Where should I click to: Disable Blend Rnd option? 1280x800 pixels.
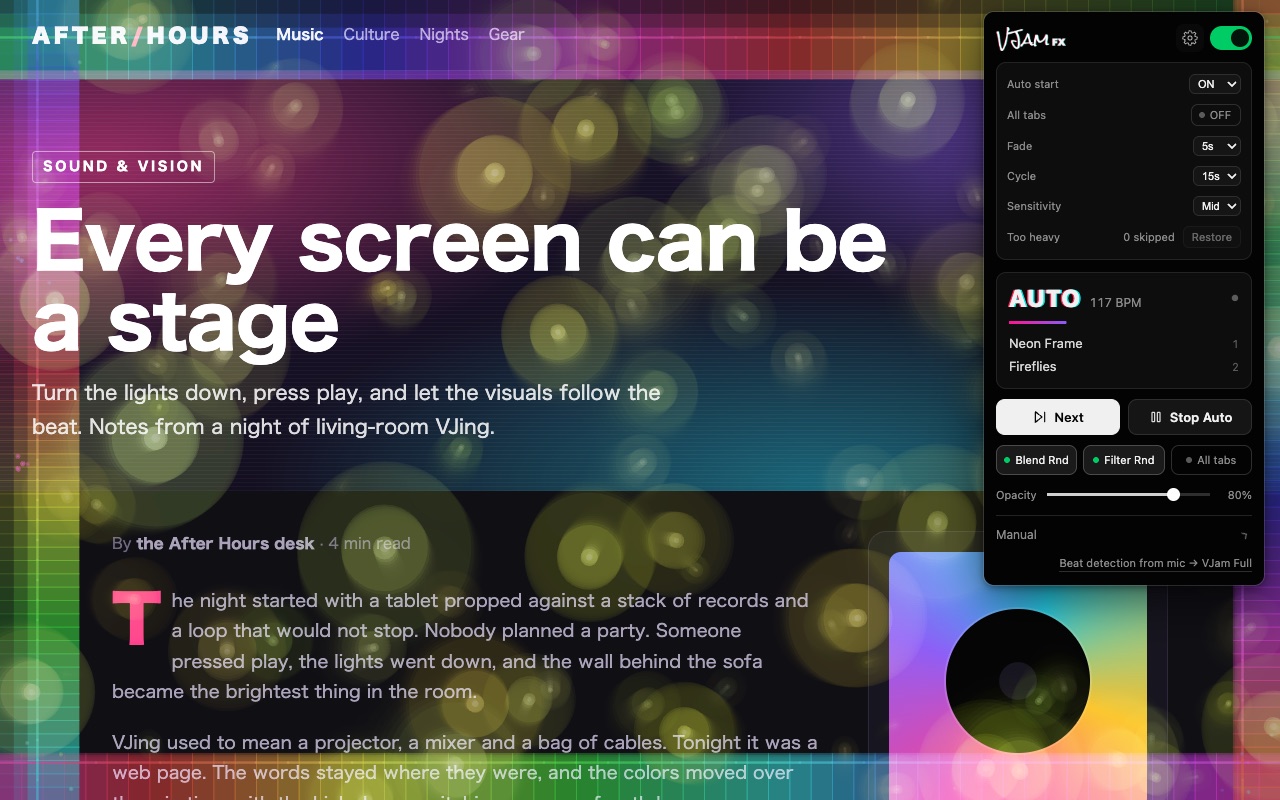pos(1037,460)
